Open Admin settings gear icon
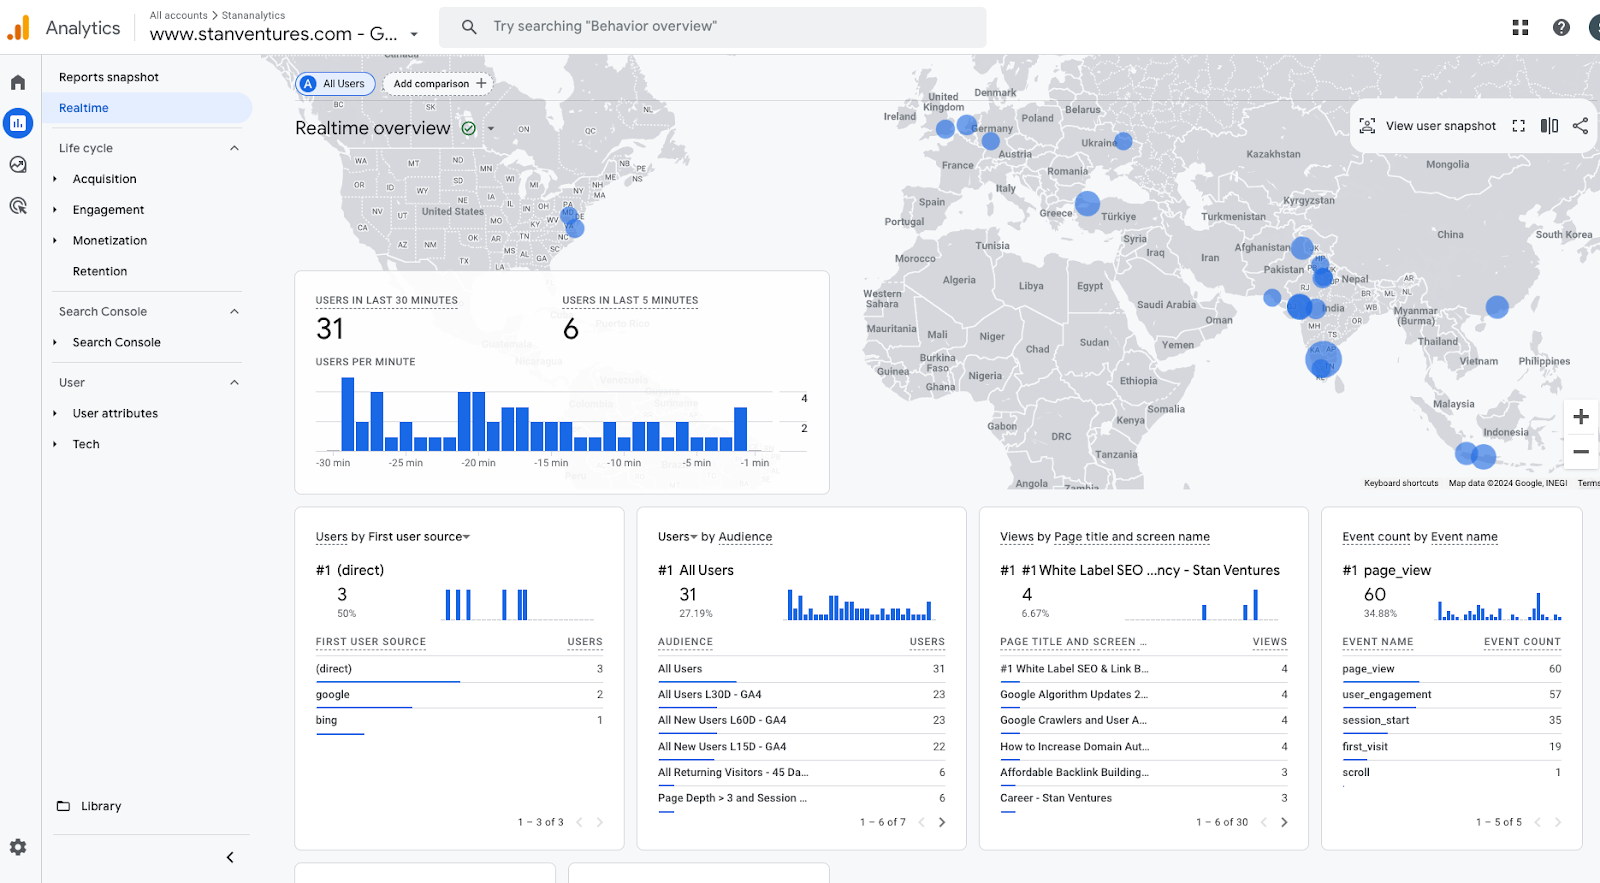Screen dimensions: 1600x883 [x=18, y=847]
